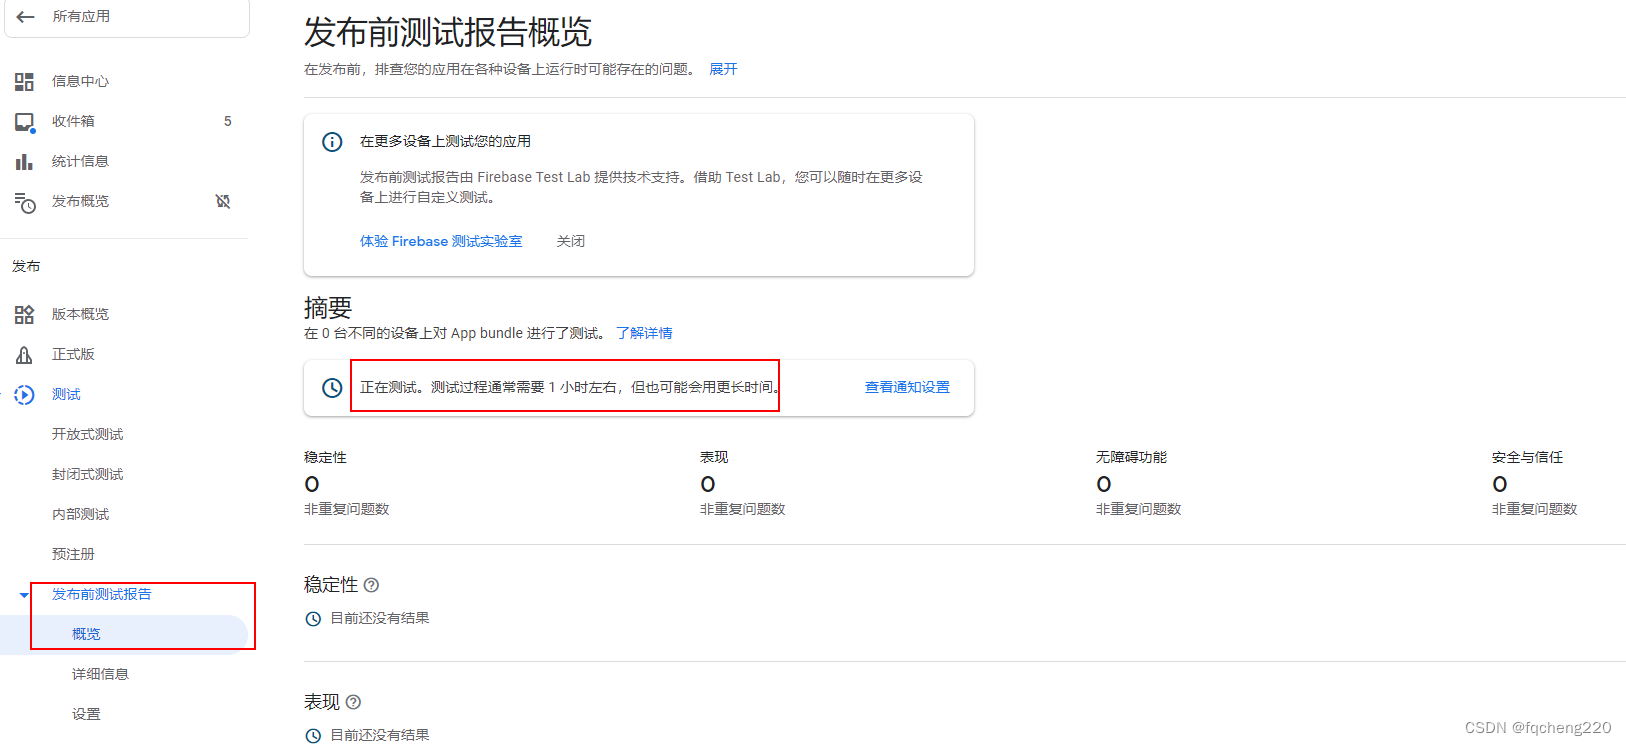1626x746 pixels.
Task: Click the 发布 section label in the sidebar
Action: click(x=26, y=266)
